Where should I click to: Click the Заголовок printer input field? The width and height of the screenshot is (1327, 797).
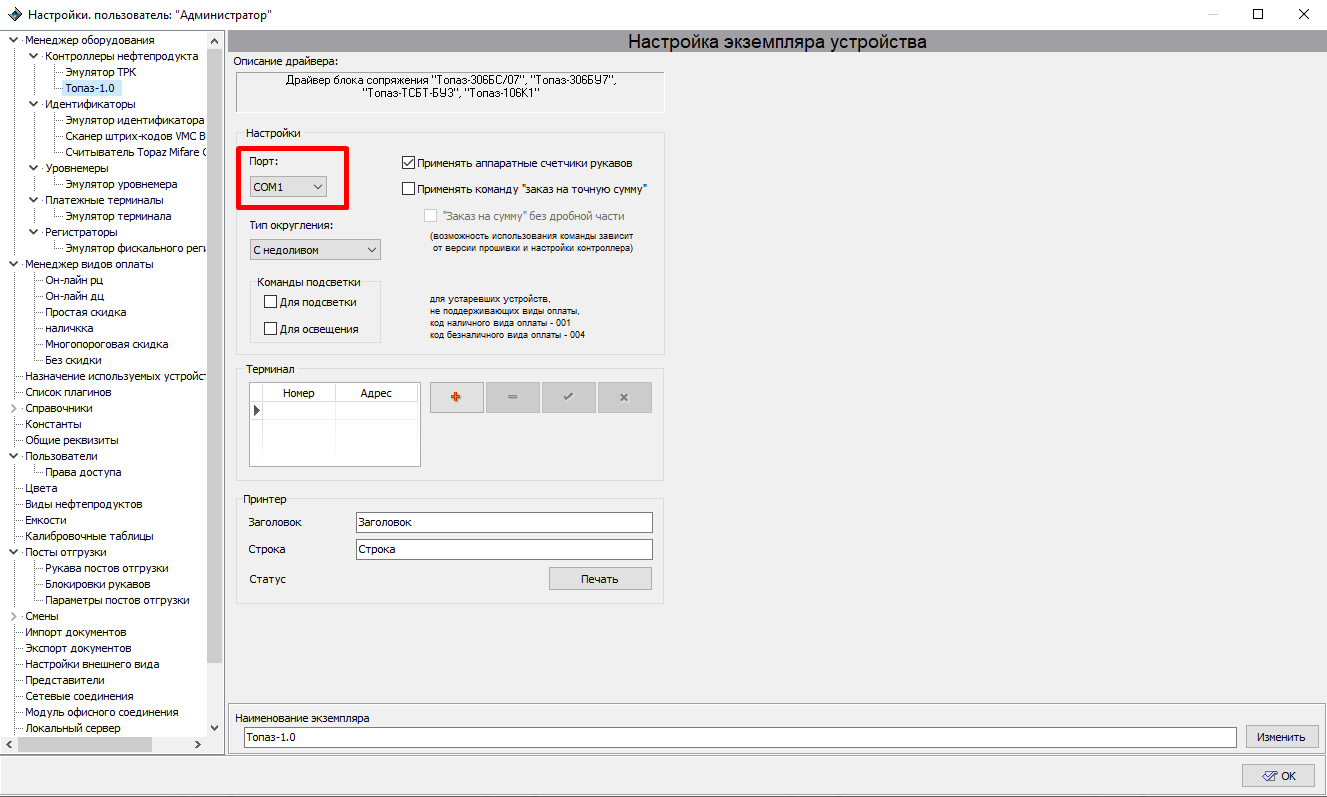coord(504,522)
